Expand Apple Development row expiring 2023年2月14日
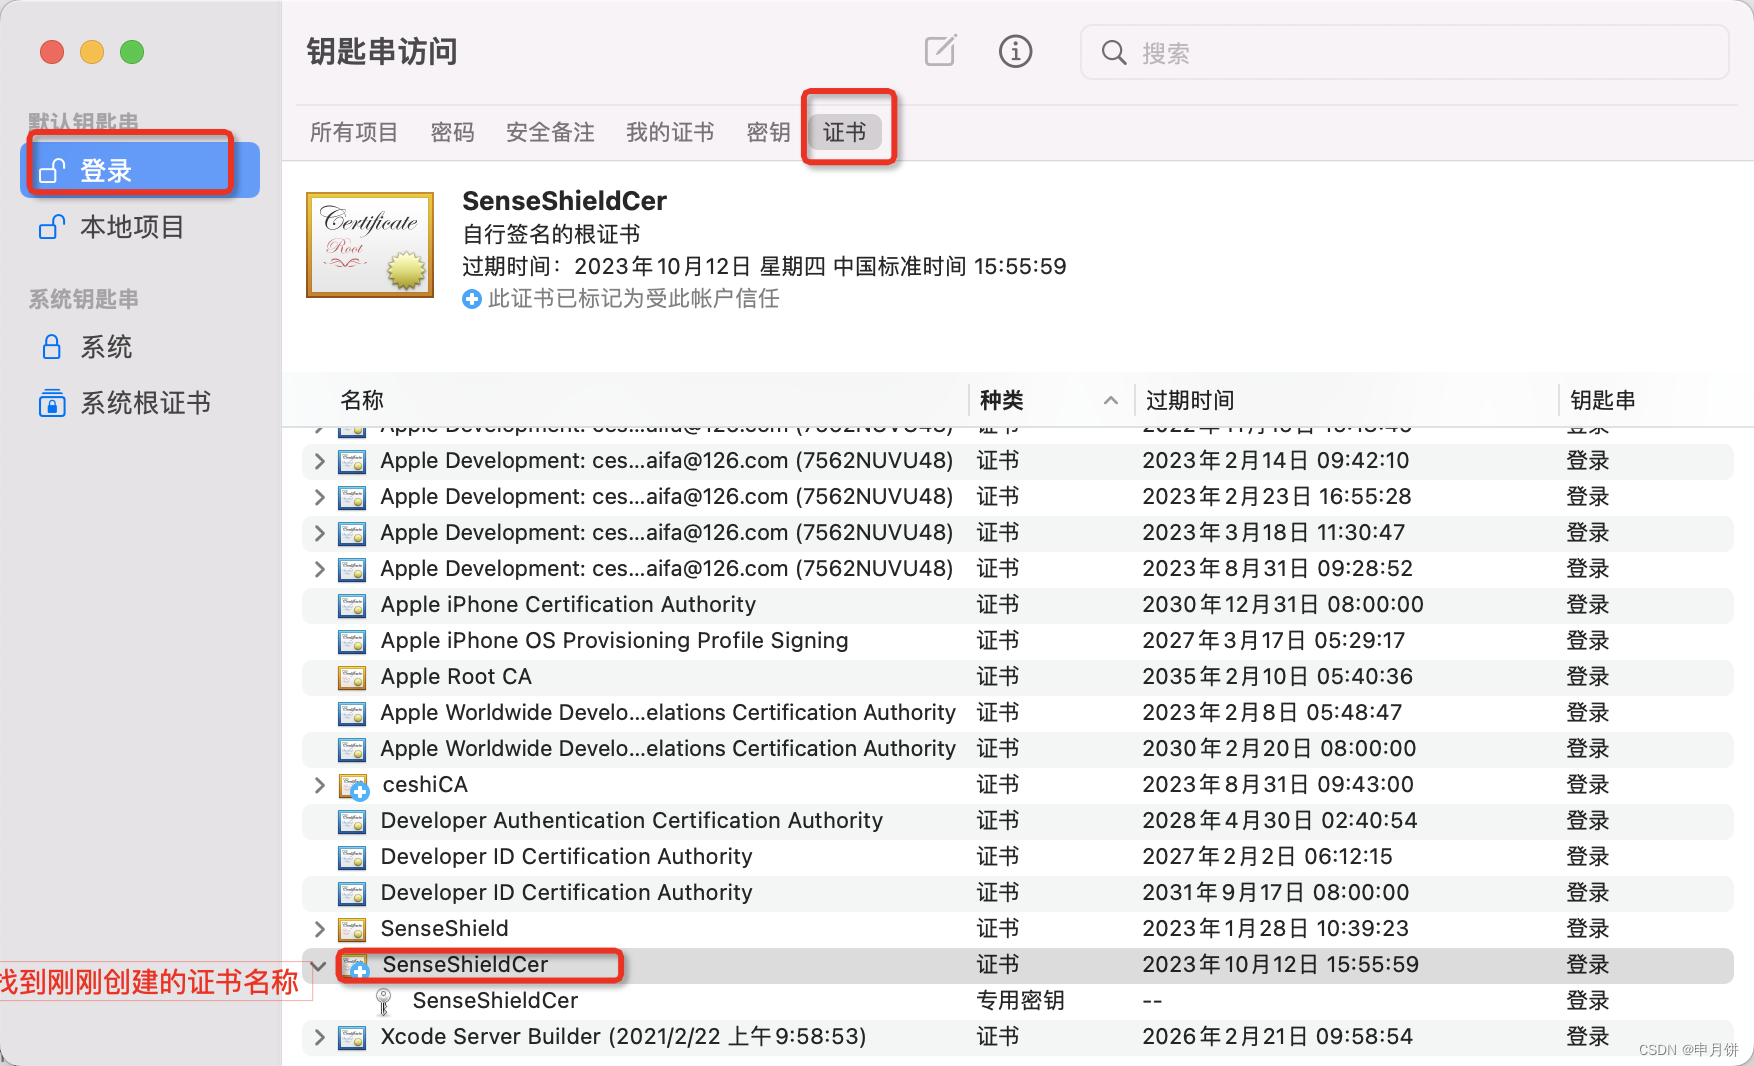The height and width of the screenshot is (1066, 1754). tap(319, 461)
